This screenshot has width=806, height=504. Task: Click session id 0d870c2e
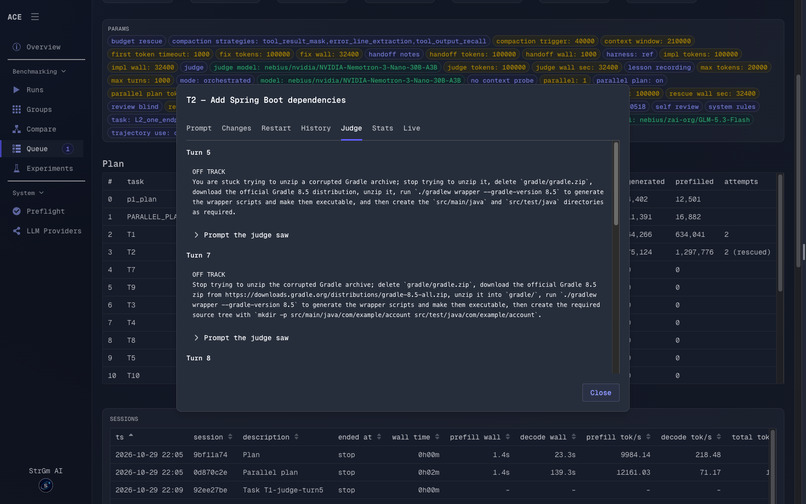pyautogui.click(x=210, y=472)
